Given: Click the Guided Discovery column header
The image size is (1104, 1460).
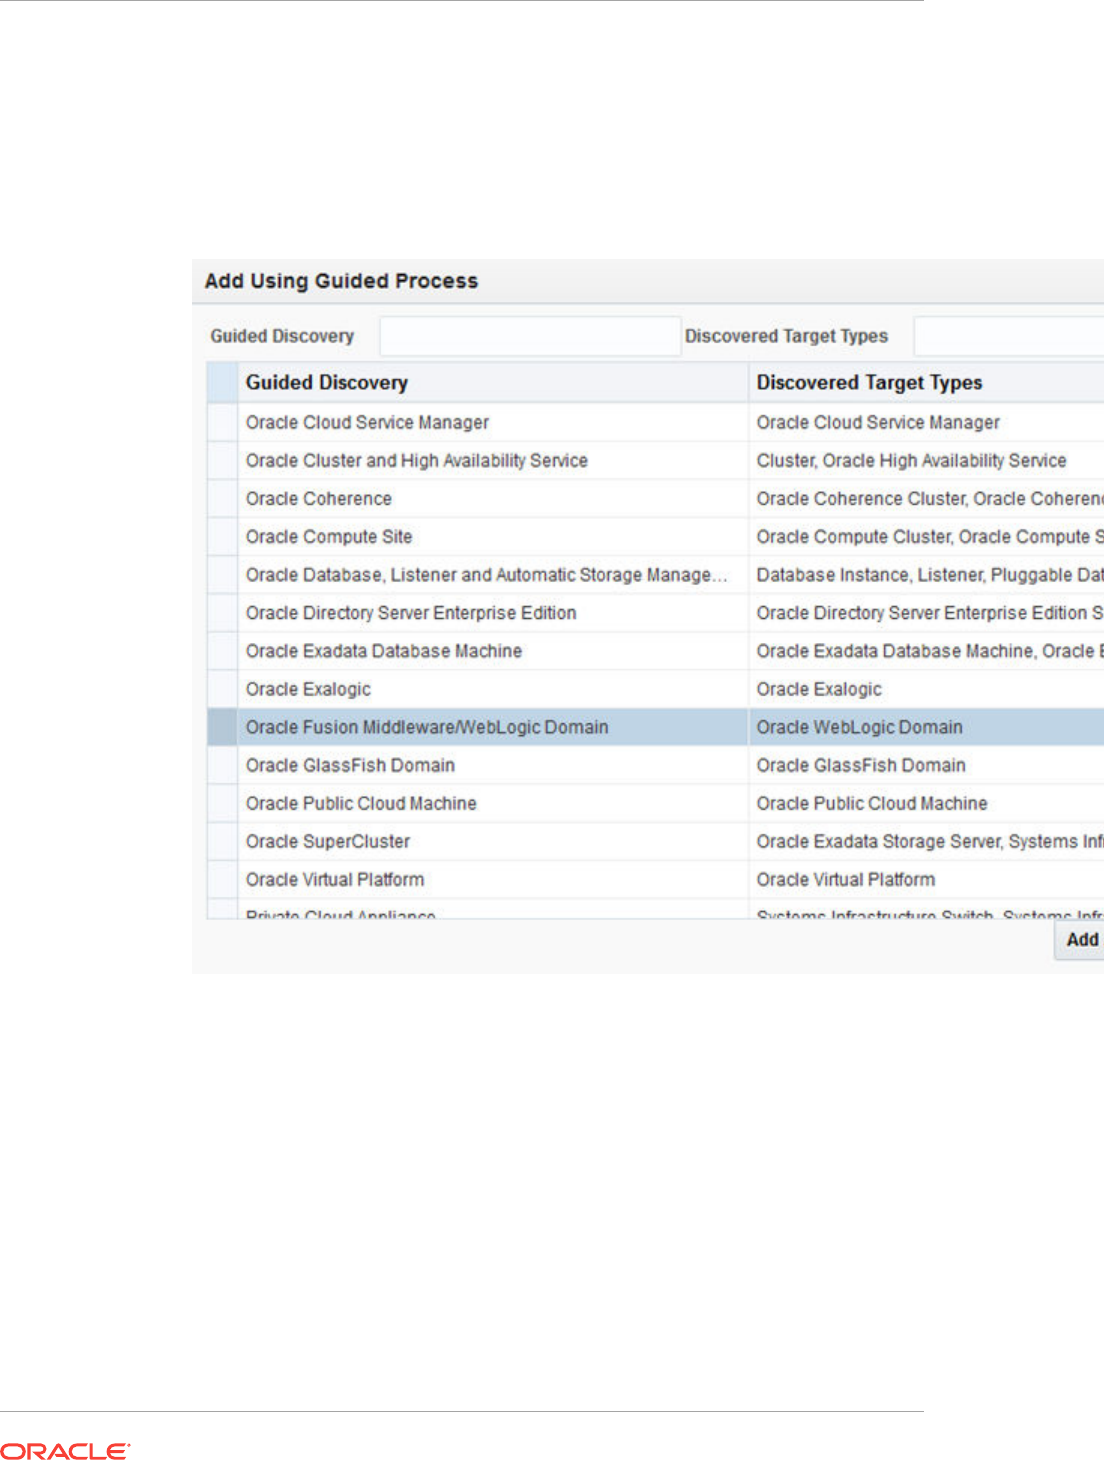Looking at the screenshot, I should point(492,382).
